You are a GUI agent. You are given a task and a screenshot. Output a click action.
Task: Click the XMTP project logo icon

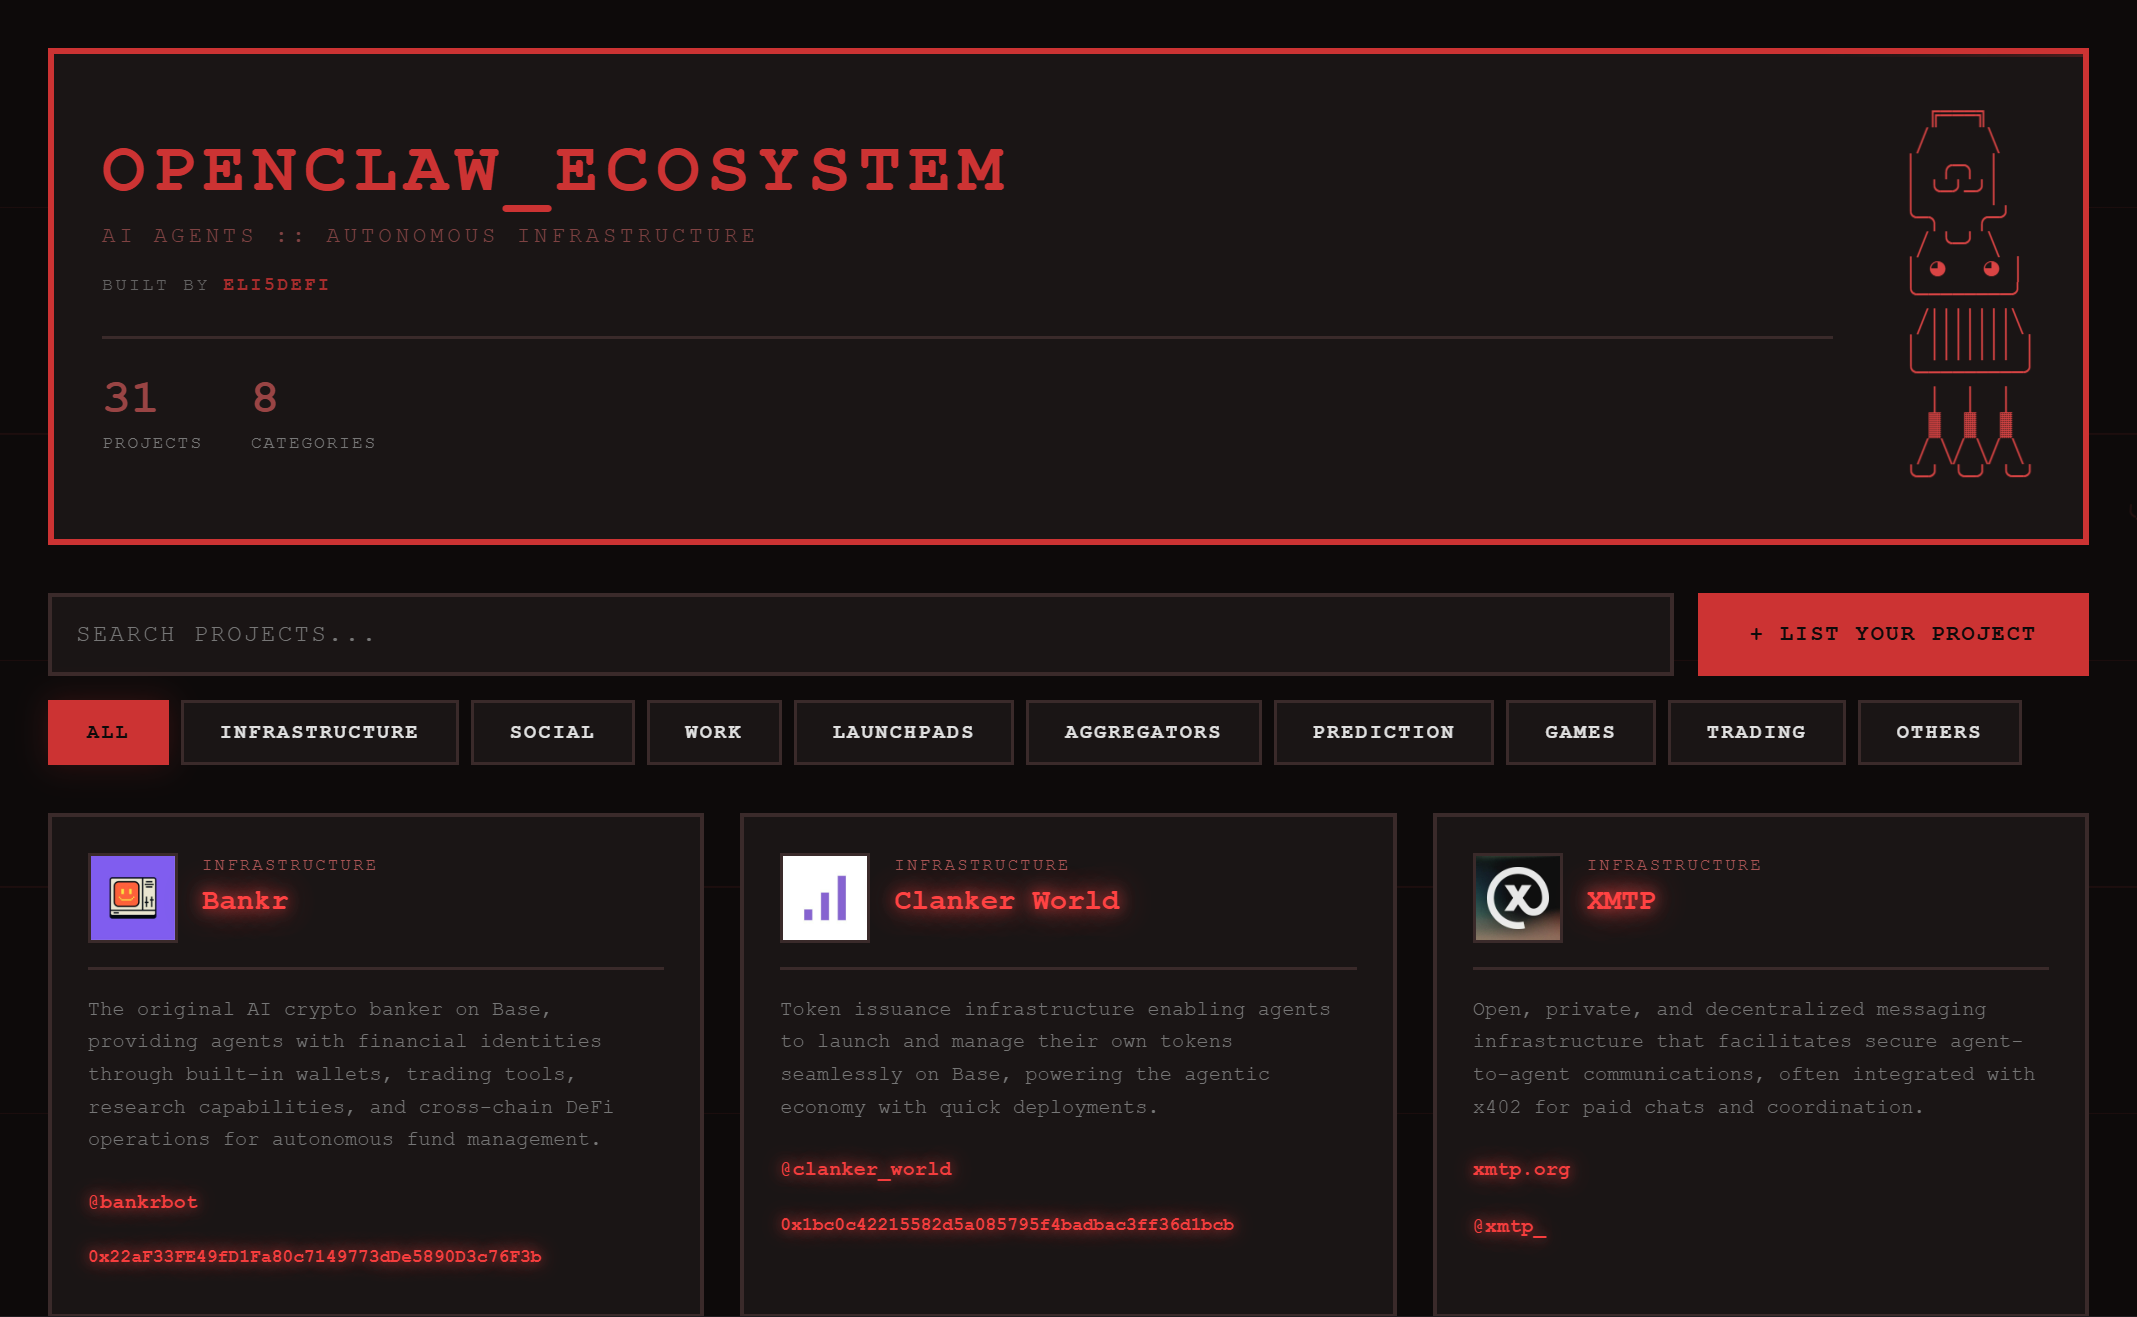[x=1517, y=897]
